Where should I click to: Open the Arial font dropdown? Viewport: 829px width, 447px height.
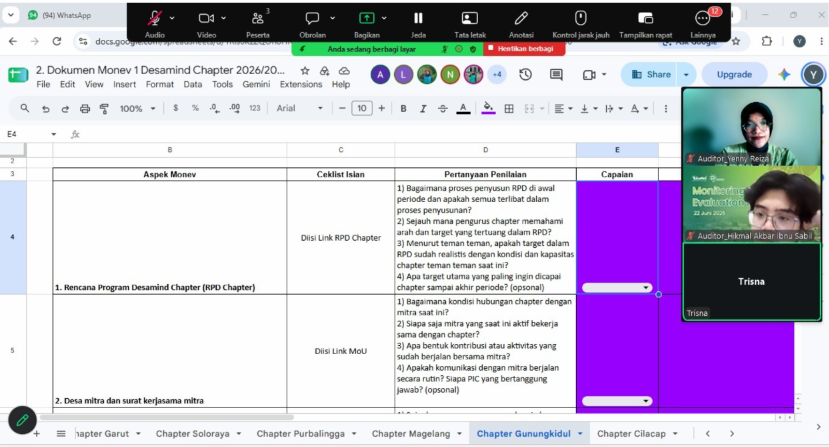299,108
